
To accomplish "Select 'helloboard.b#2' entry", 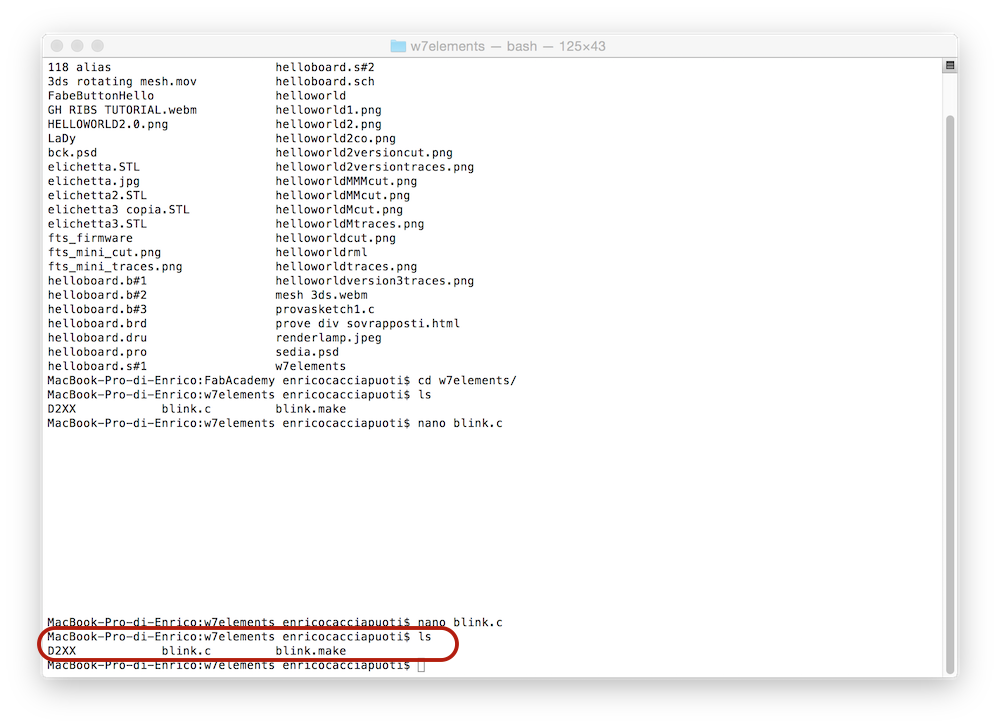I will click(97, 295).
